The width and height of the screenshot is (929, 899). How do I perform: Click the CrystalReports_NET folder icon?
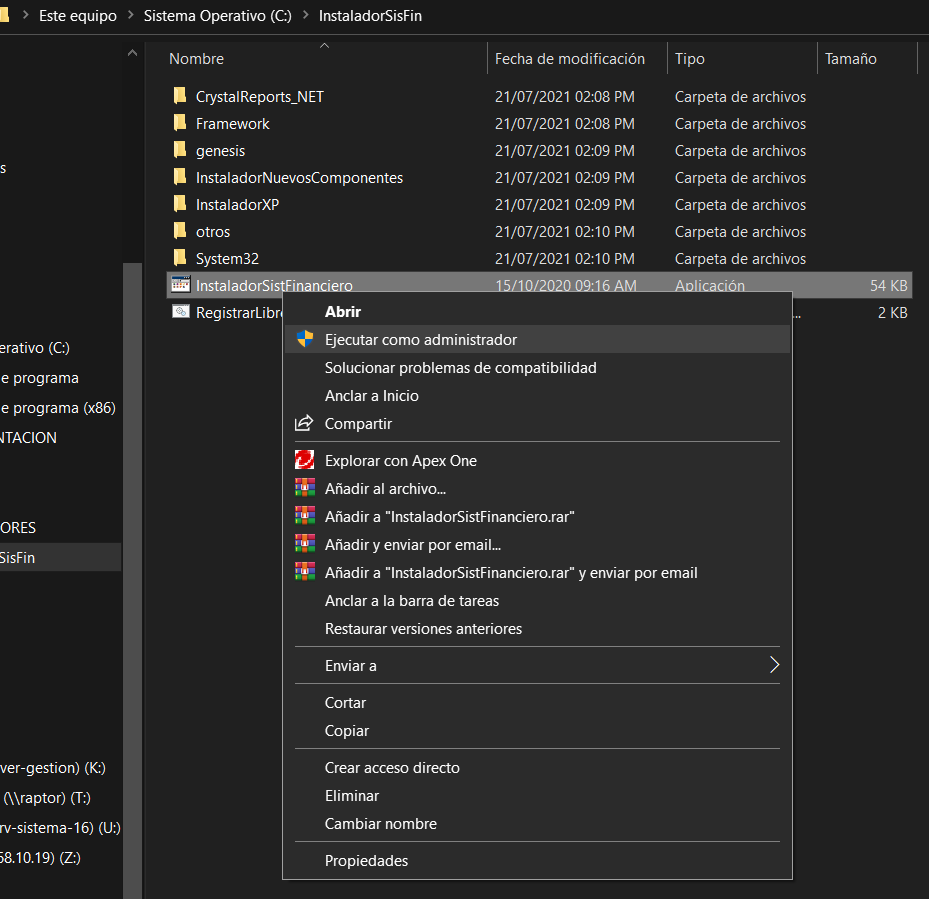pos(180,95)
